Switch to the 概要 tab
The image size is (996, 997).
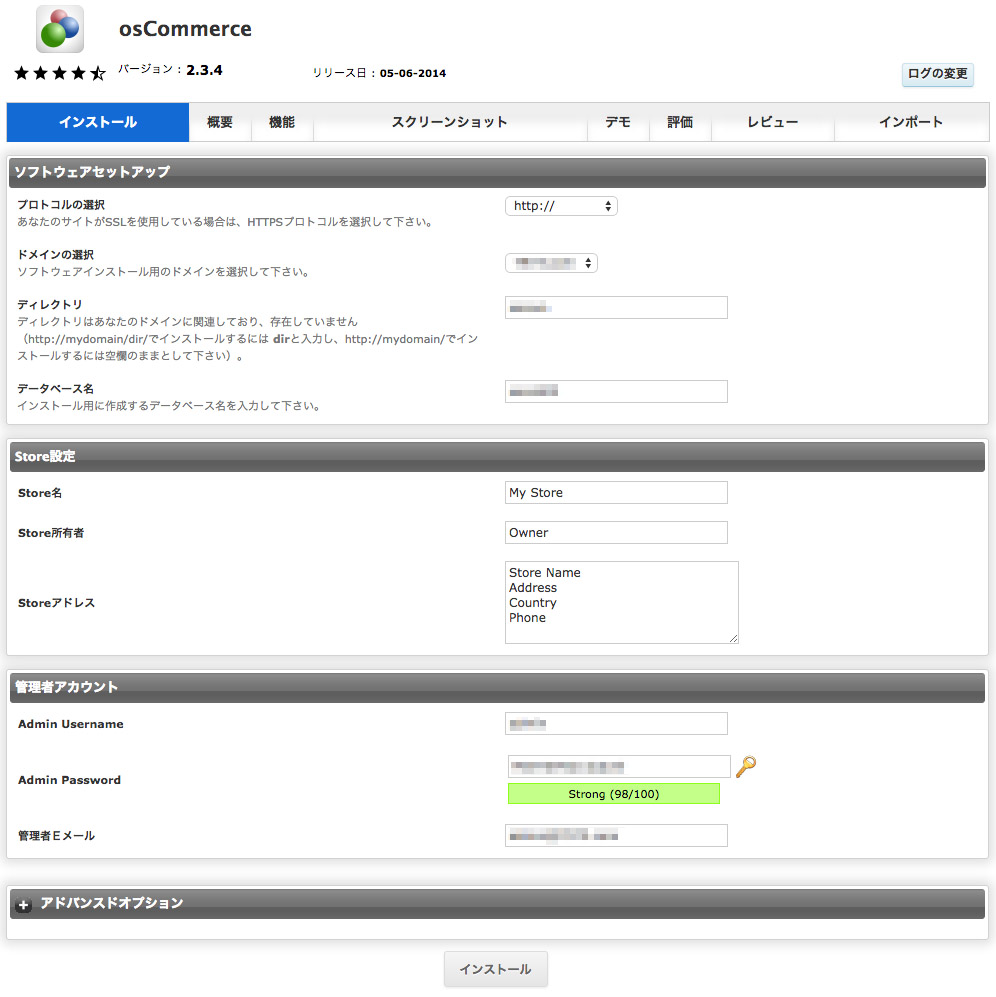coord(220,122)
